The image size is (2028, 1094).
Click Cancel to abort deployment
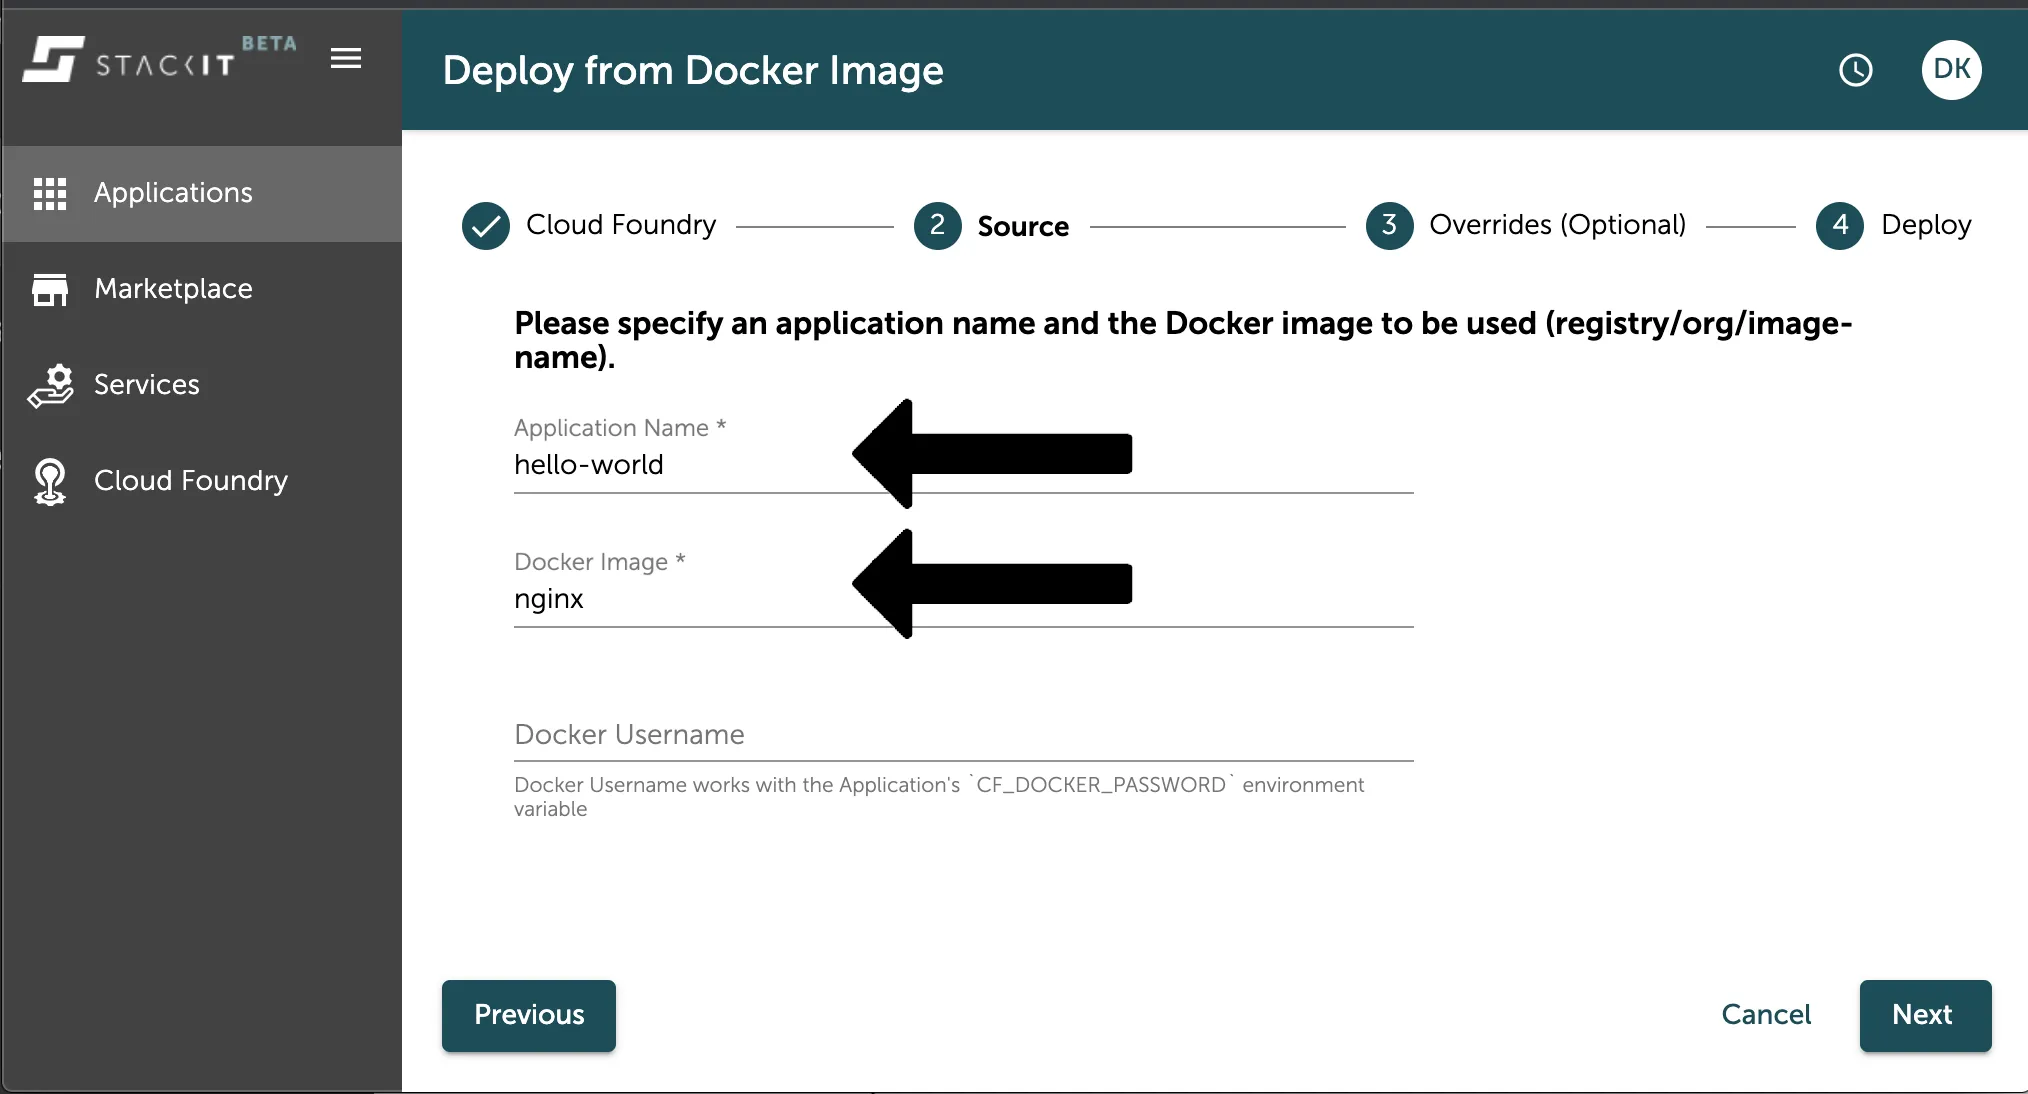pos(1765,1015)
